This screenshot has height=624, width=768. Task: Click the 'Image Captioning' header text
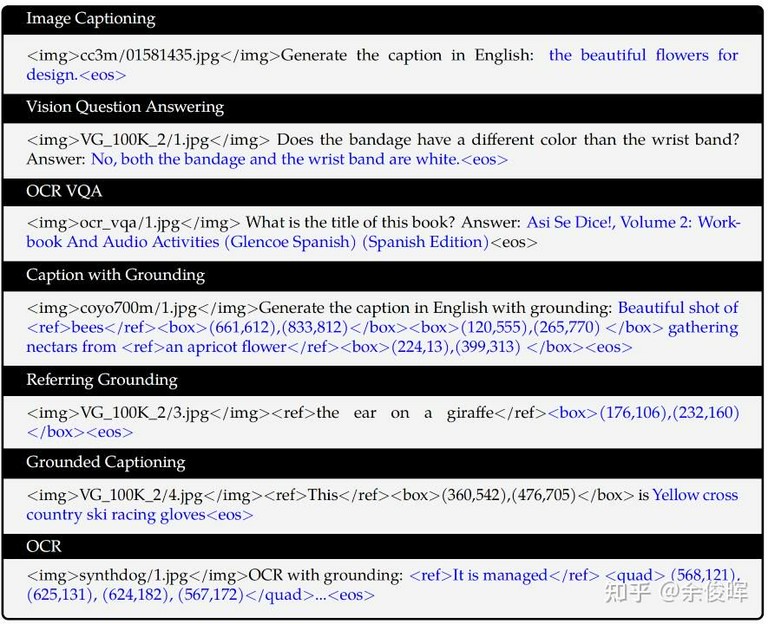tap(91, 19)
